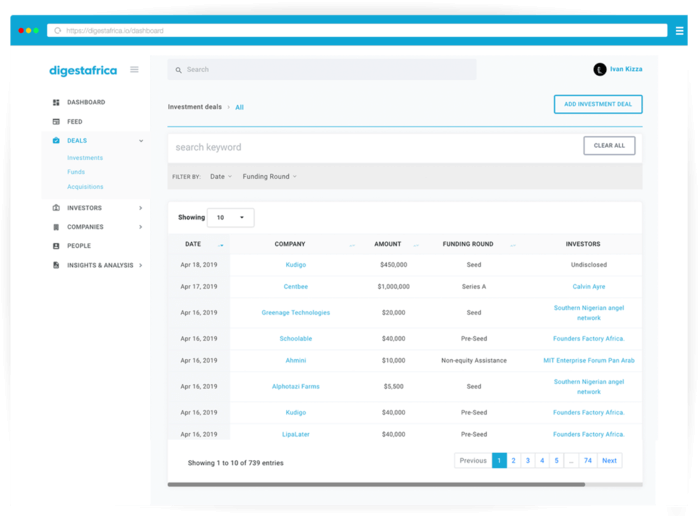Open the Showing 10 entries dropdown
The image size is (700, 516).
tap(231, 217)
